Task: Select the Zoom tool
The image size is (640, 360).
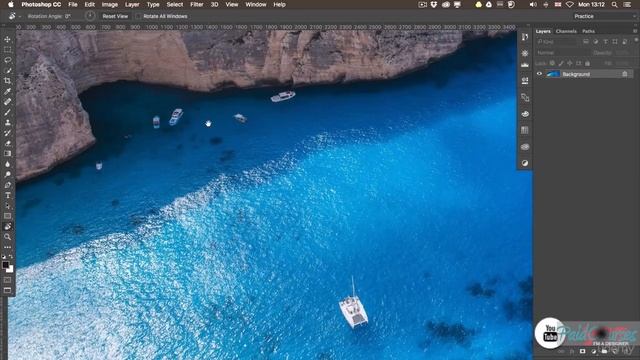Action: [7, 237]
